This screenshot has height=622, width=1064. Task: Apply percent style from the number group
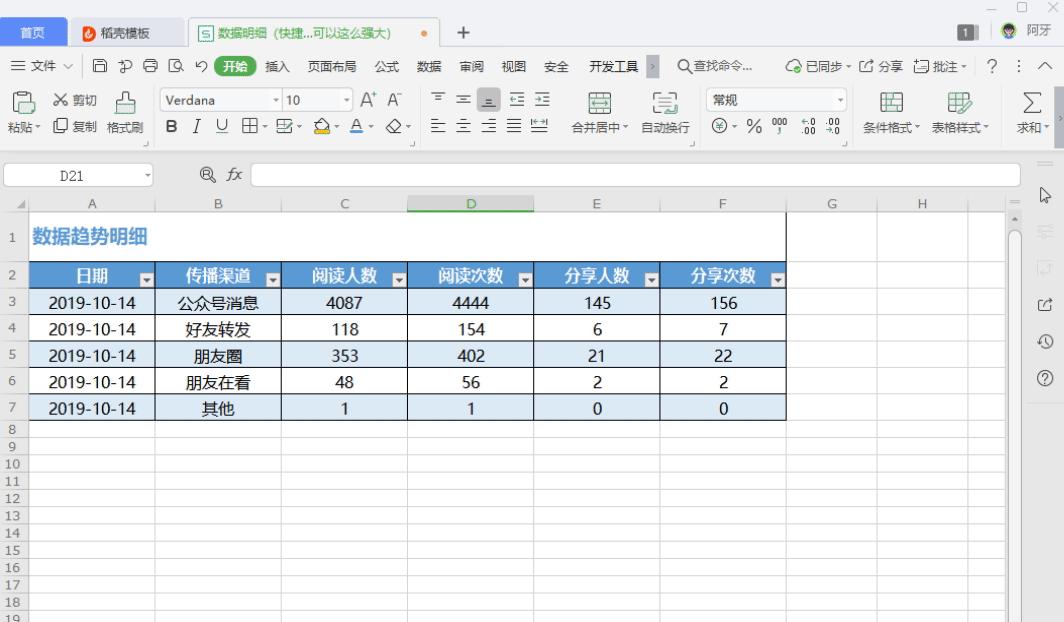pos(754,126)
